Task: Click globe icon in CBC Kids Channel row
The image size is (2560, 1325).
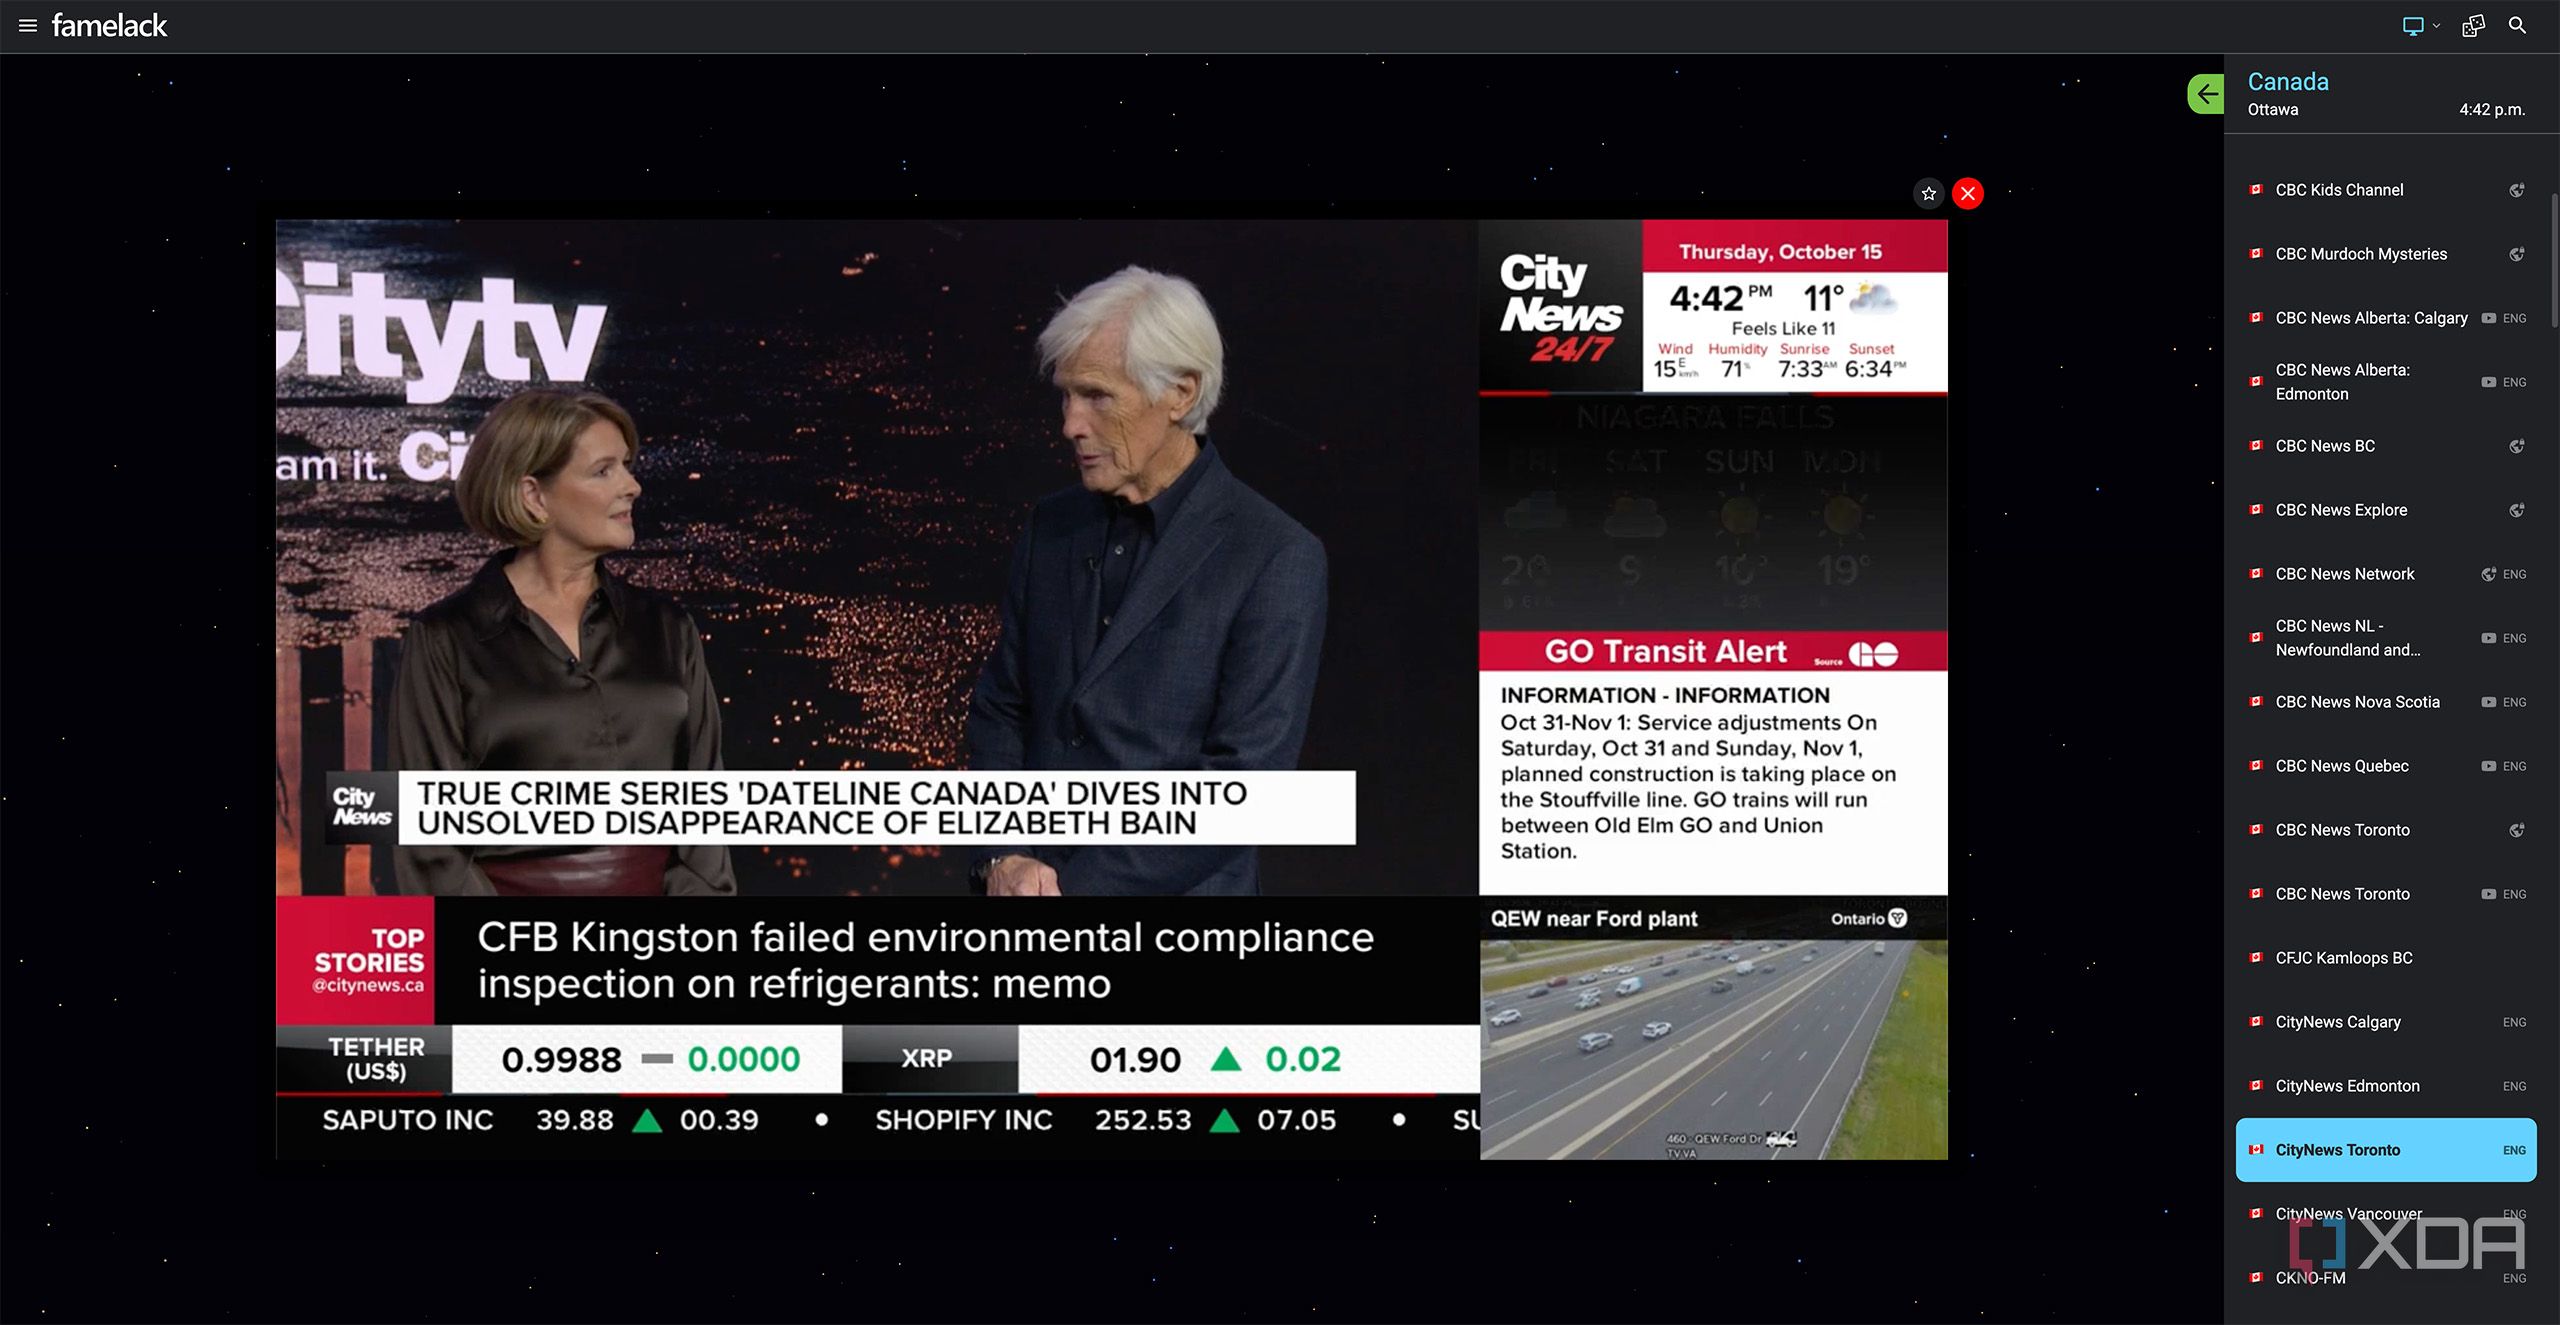Action: tap(2516, 190)
